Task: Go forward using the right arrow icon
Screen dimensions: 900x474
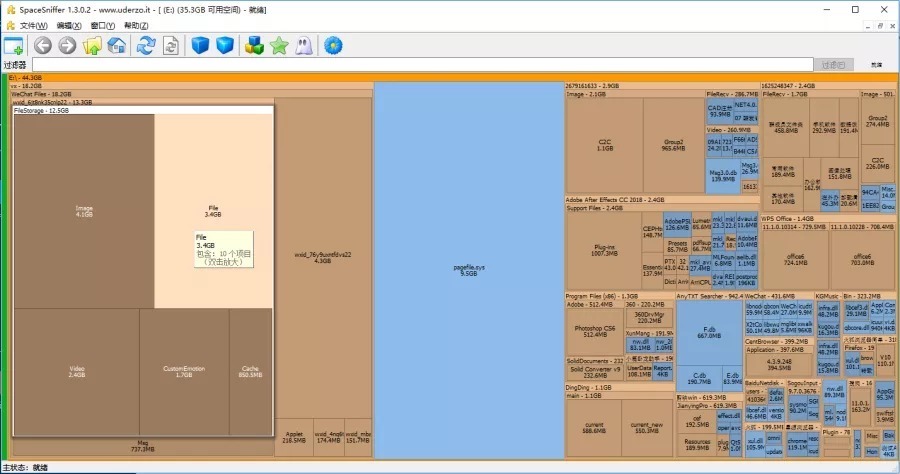Action: click(67, 45)
